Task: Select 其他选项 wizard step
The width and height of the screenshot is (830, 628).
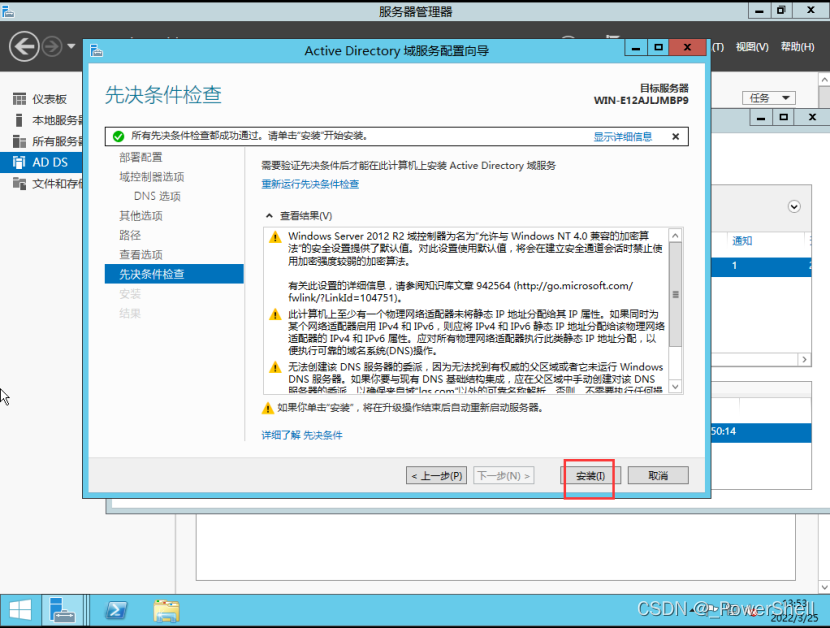Action: [x=141, y=216]
